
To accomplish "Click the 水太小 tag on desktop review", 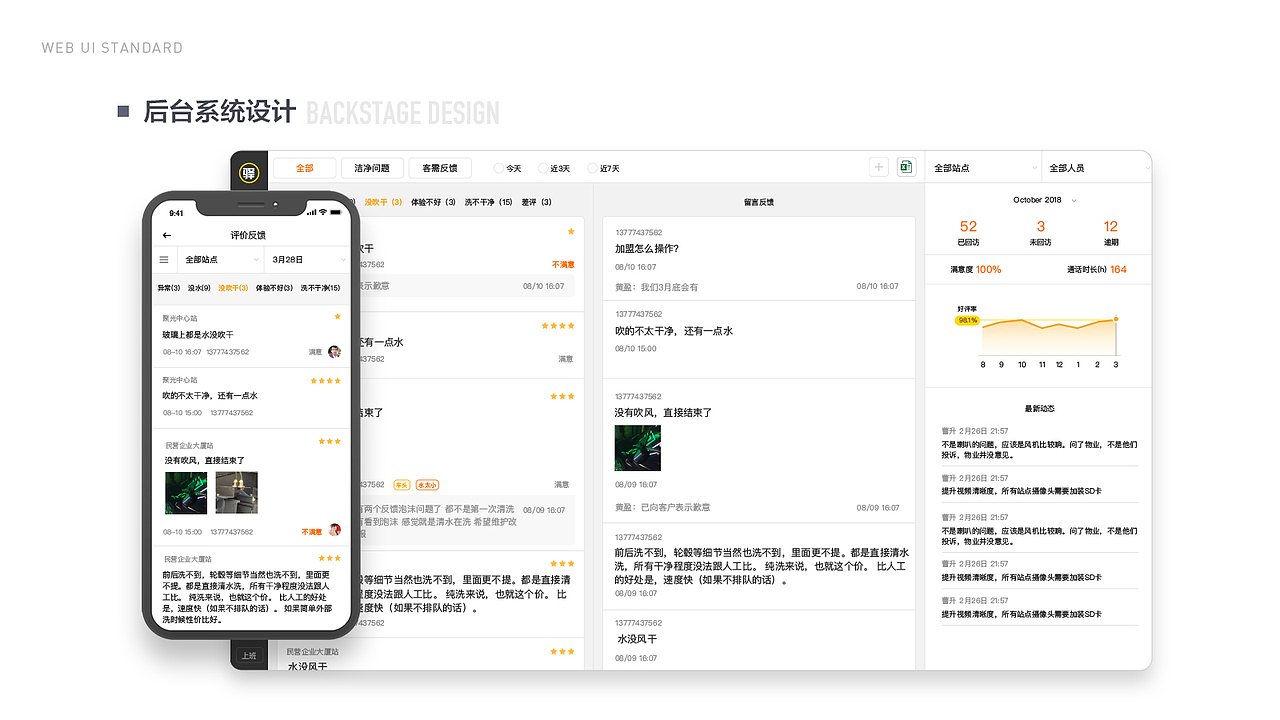I will [x=426, y=484].
